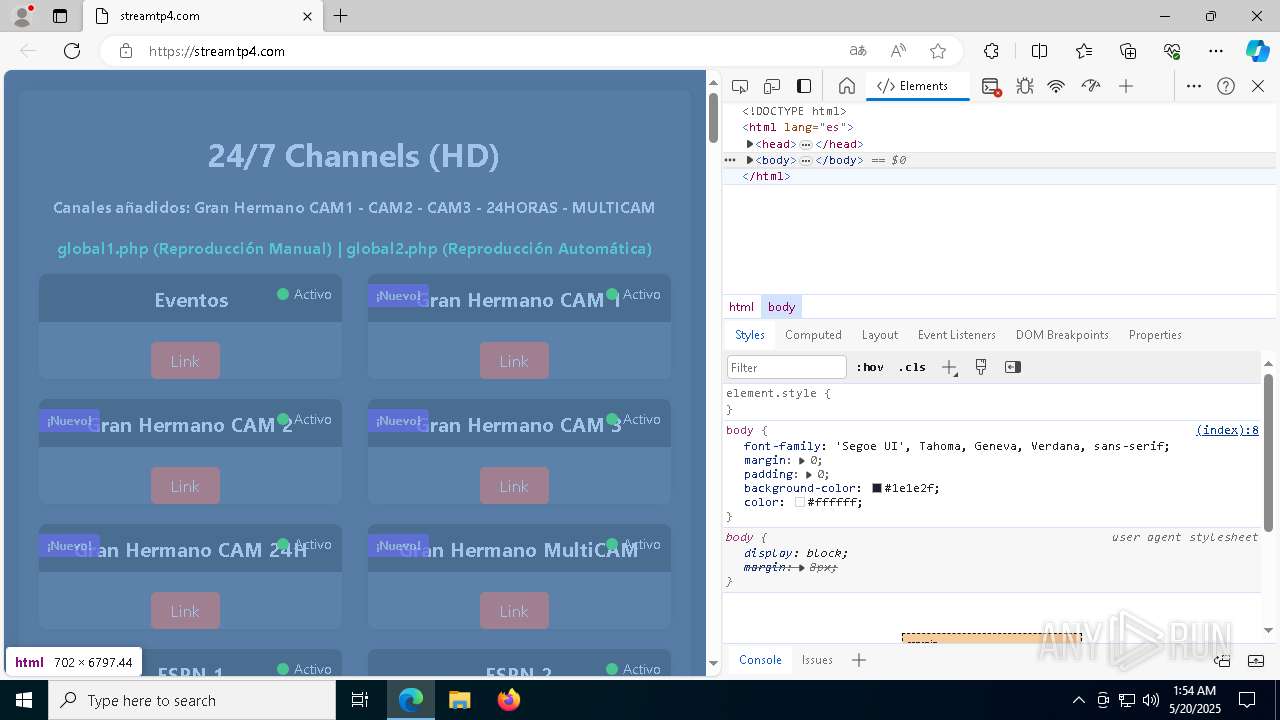Open the Sources debugger bug icon
Viewport: 1280px width, 720px height.
pyautogui.click(x=1025, y=86)
